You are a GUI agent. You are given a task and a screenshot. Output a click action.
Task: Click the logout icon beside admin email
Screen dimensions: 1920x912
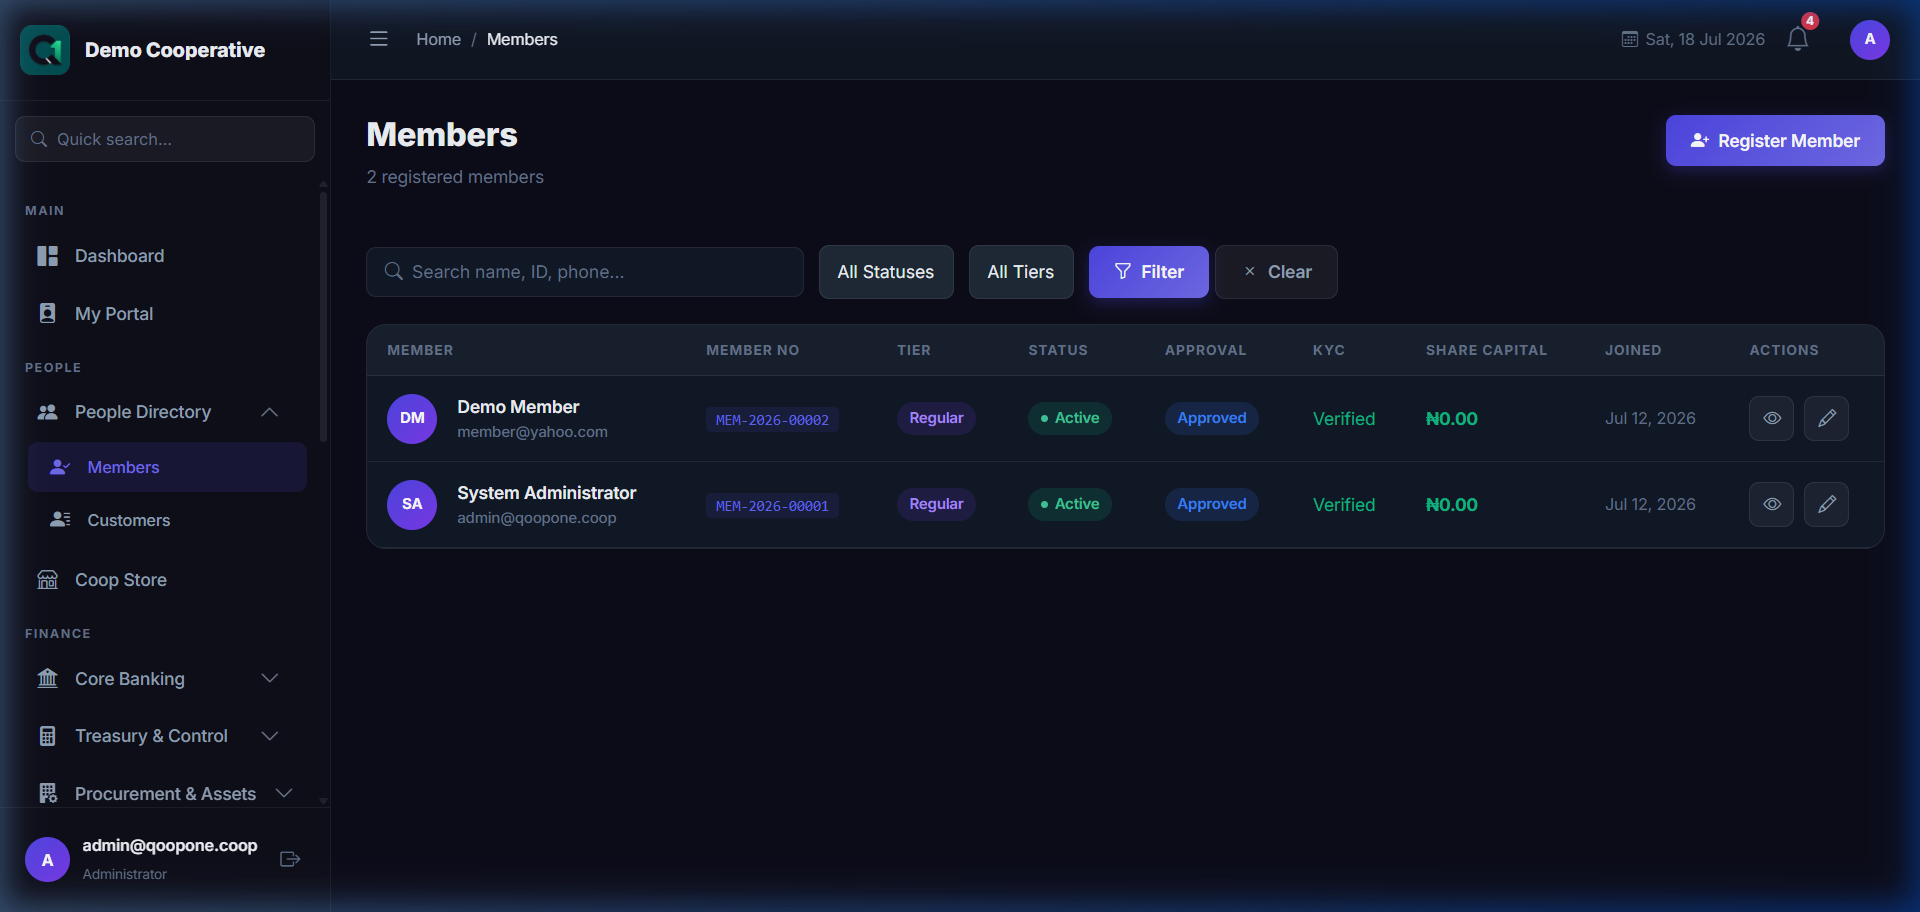coord(290,859)
